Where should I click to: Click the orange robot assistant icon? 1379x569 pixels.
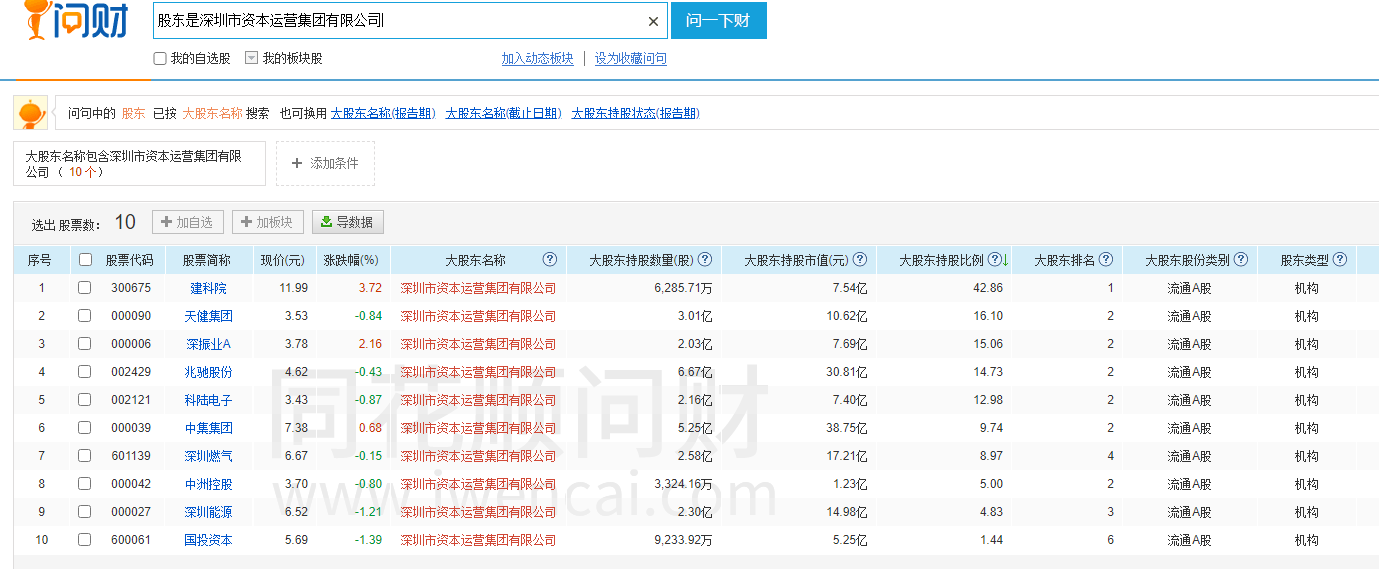(30, 113)
